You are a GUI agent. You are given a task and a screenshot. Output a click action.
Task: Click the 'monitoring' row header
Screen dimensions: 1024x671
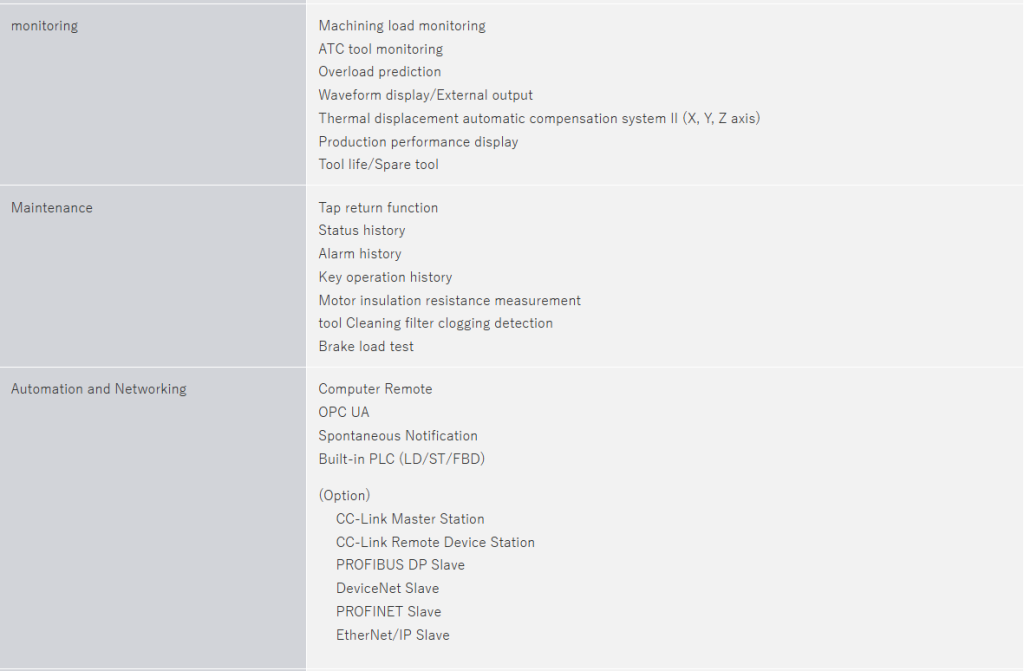click(x=44, y=26)
